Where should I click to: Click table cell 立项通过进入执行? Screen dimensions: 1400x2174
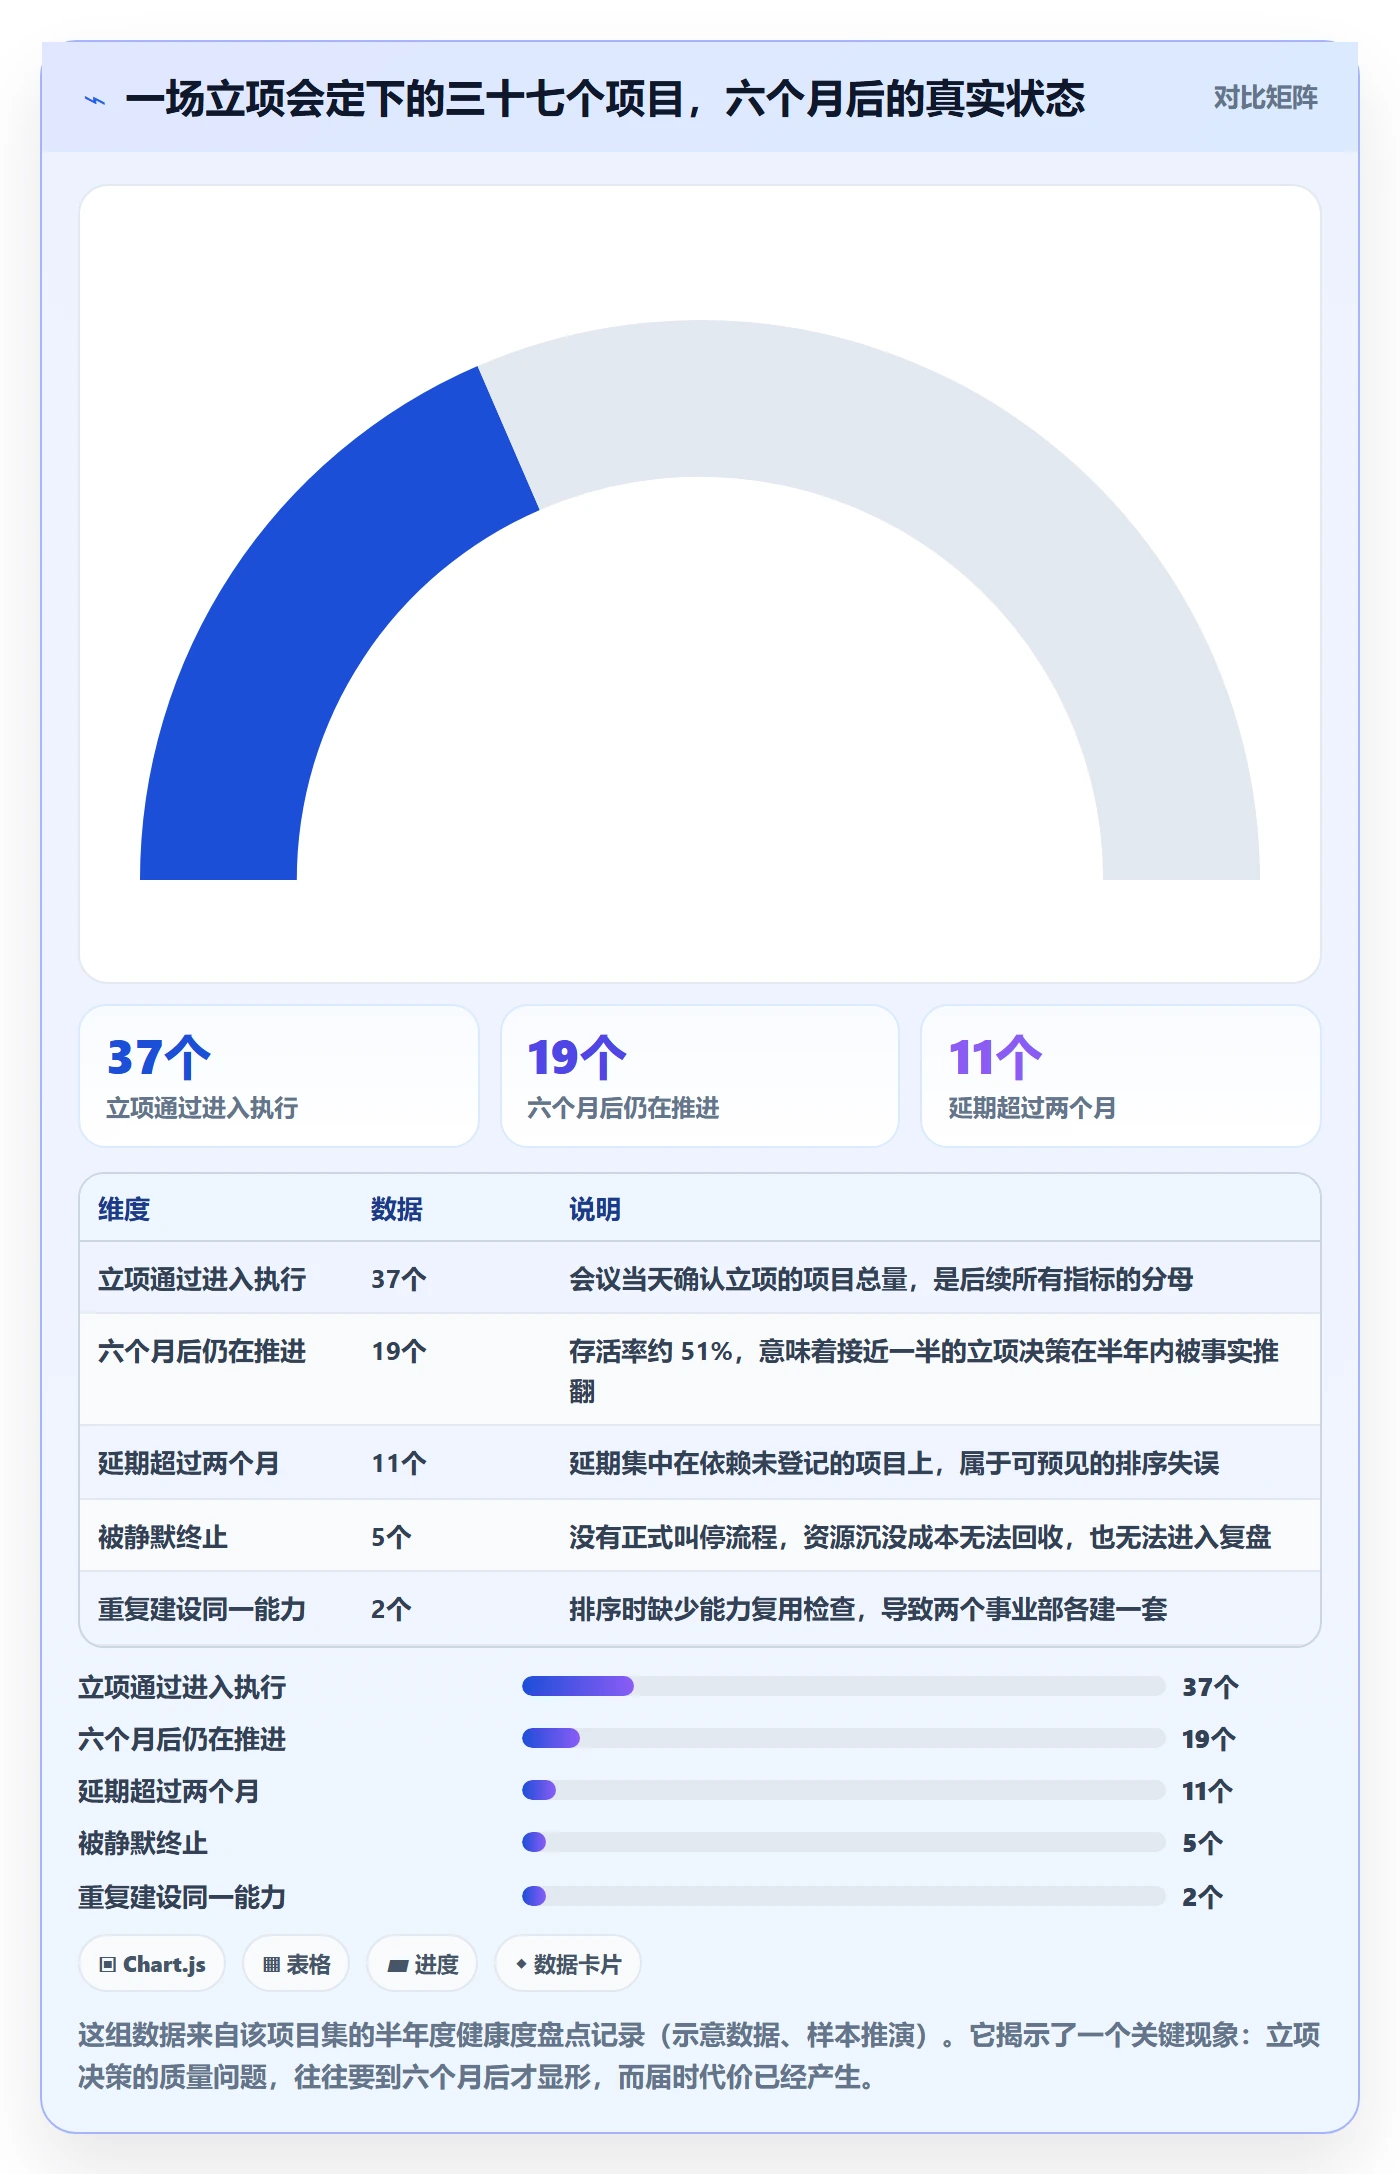[202, 1279]
